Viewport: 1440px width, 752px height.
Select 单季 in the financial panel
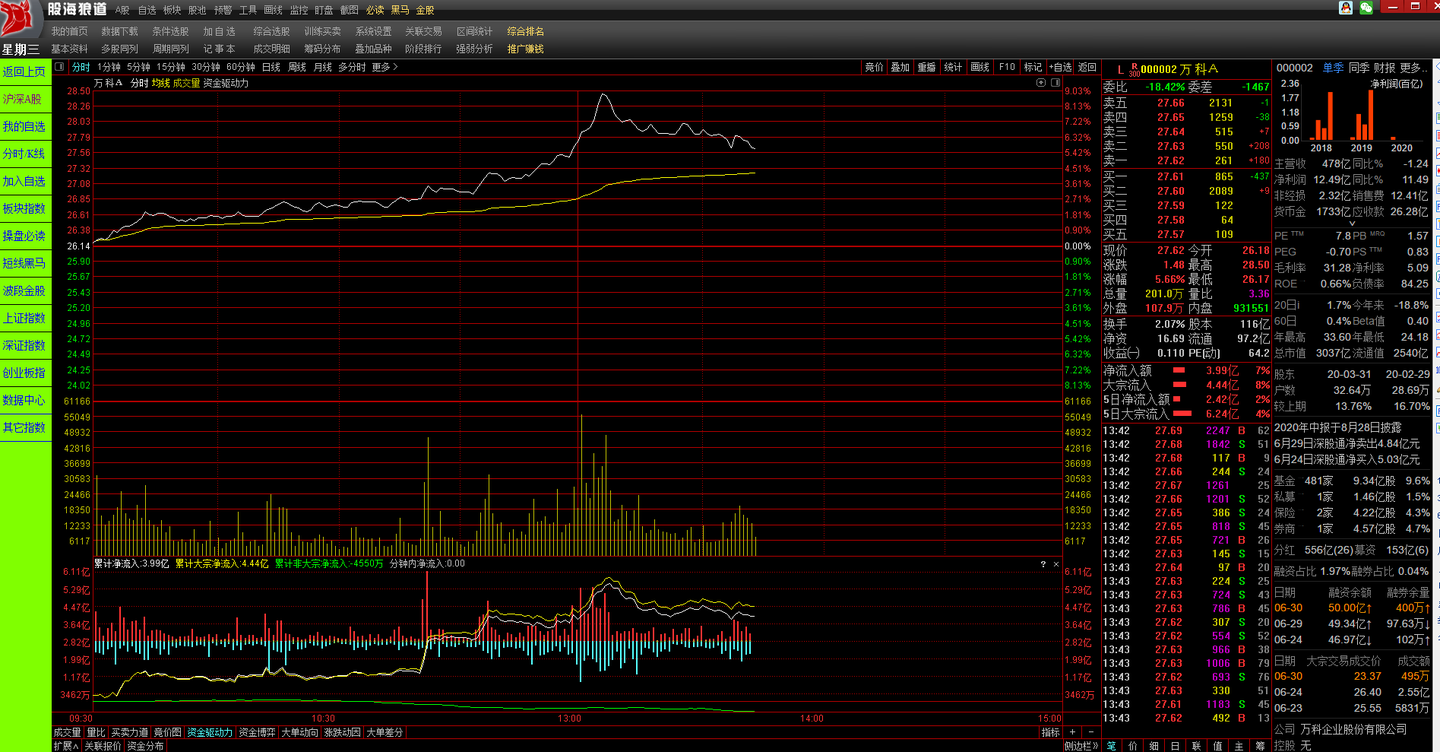click(1333, 68)
